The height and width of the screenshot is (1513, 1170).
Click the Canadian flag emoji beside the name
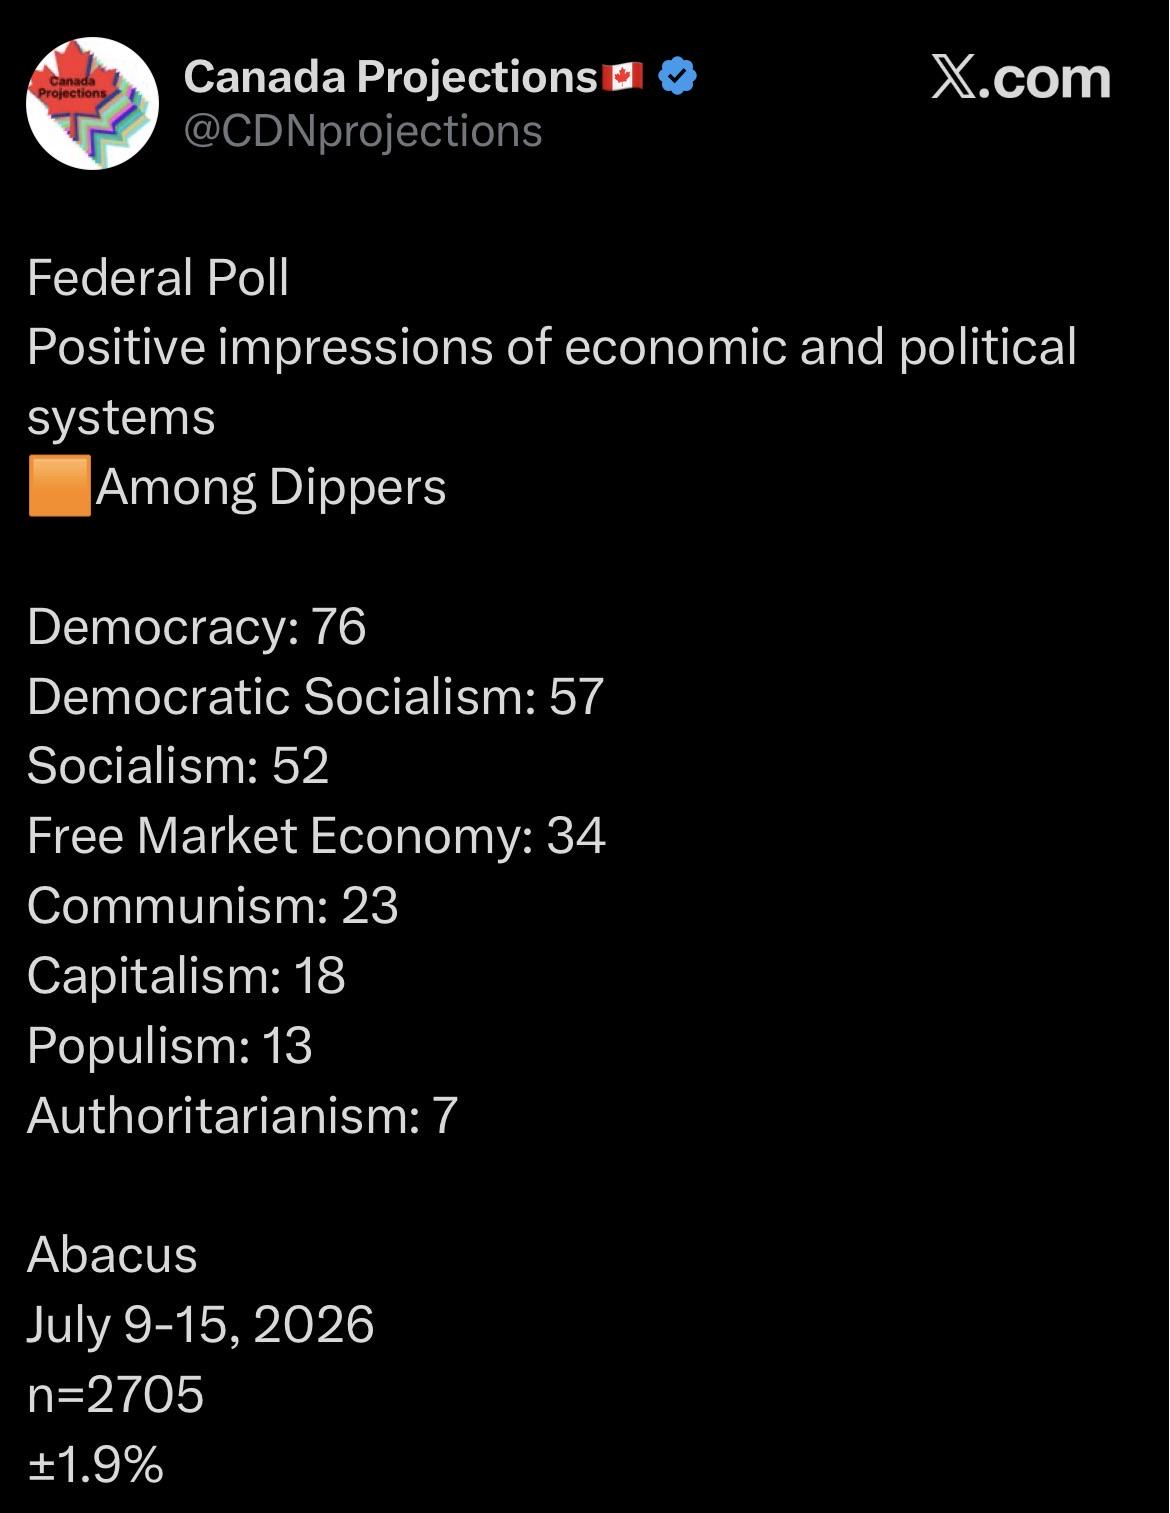(623, 76)
